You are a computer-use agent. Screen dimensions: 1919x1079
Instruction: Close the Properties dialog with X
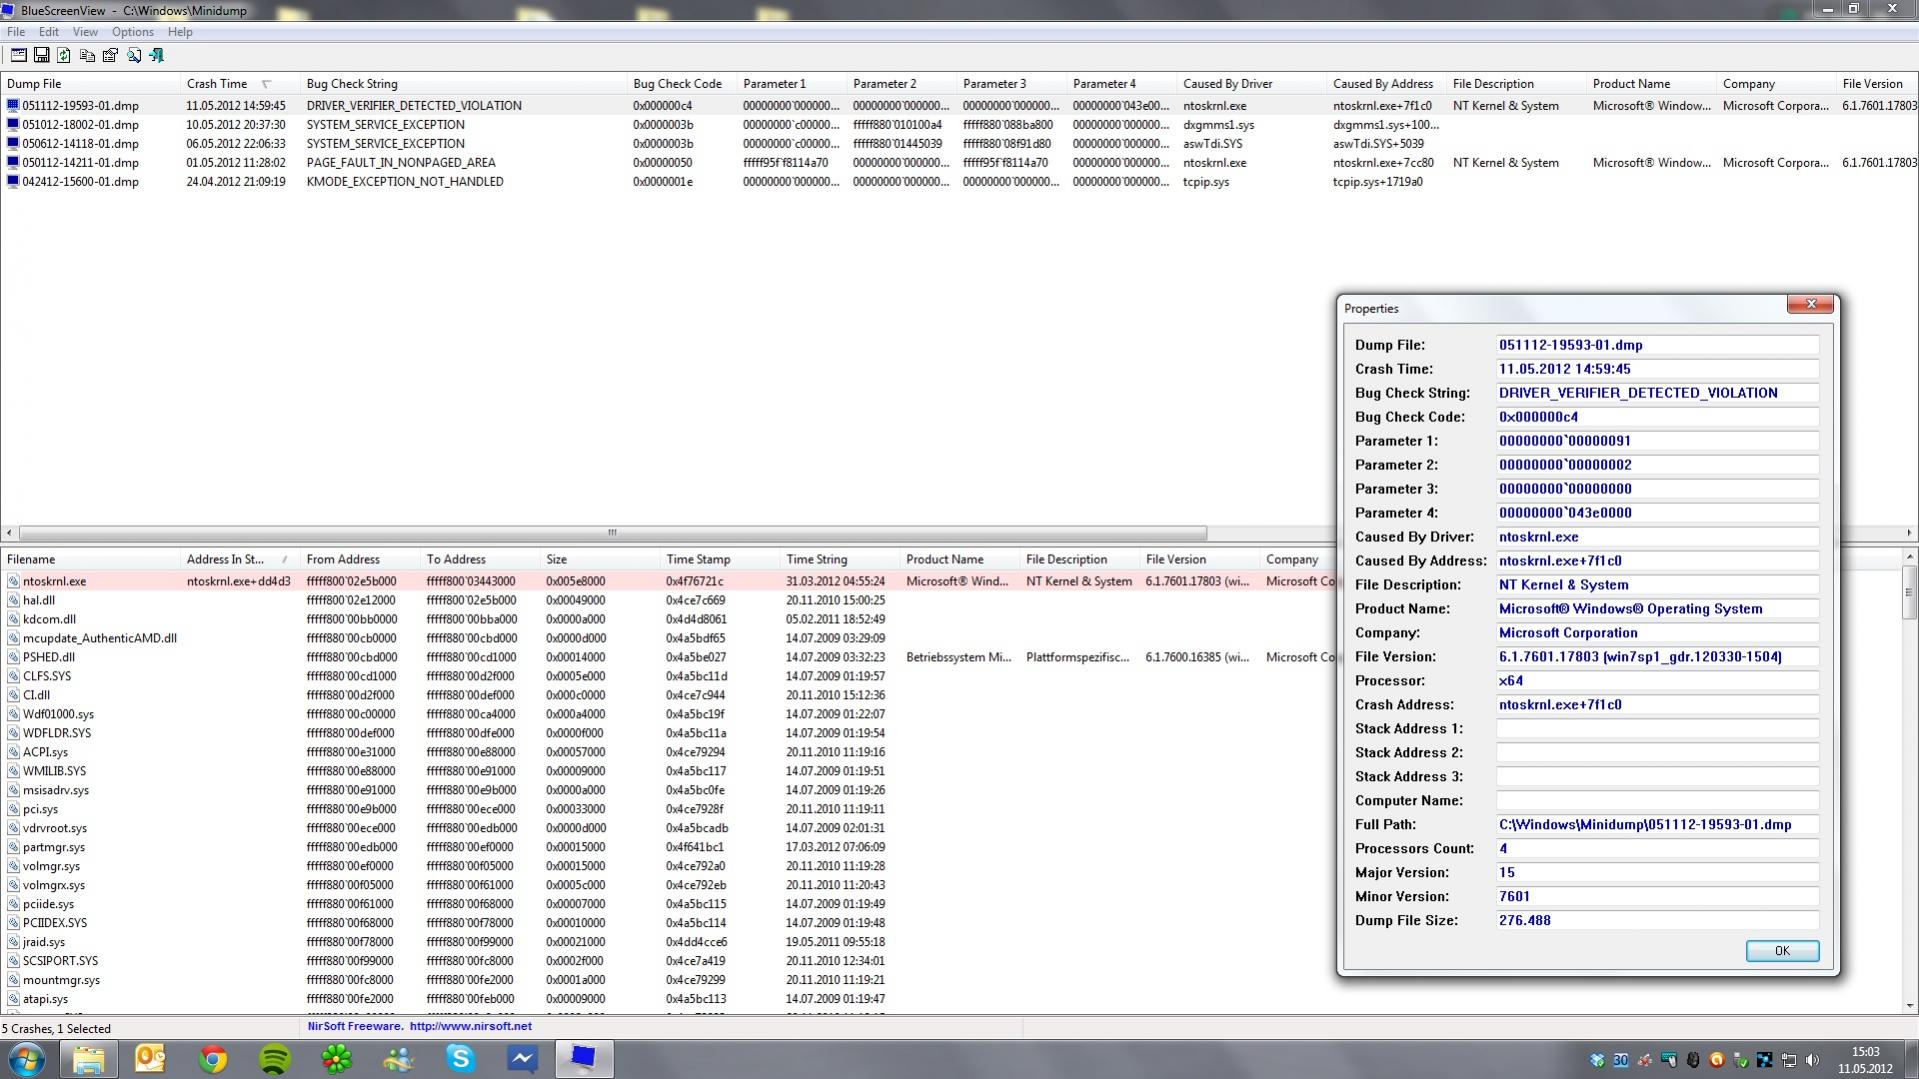click(1810, 304)
